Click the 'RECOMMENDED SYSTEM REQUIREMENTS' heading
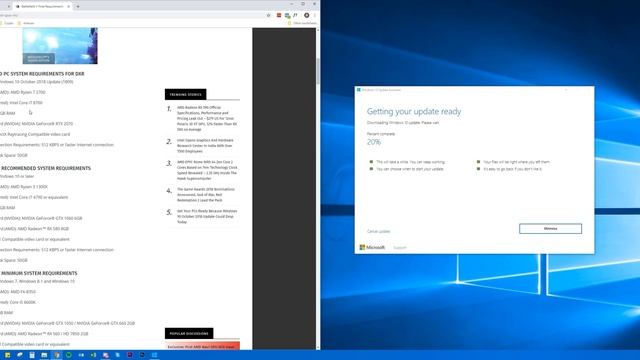This screenshot has height=360, width=640. 46,168
